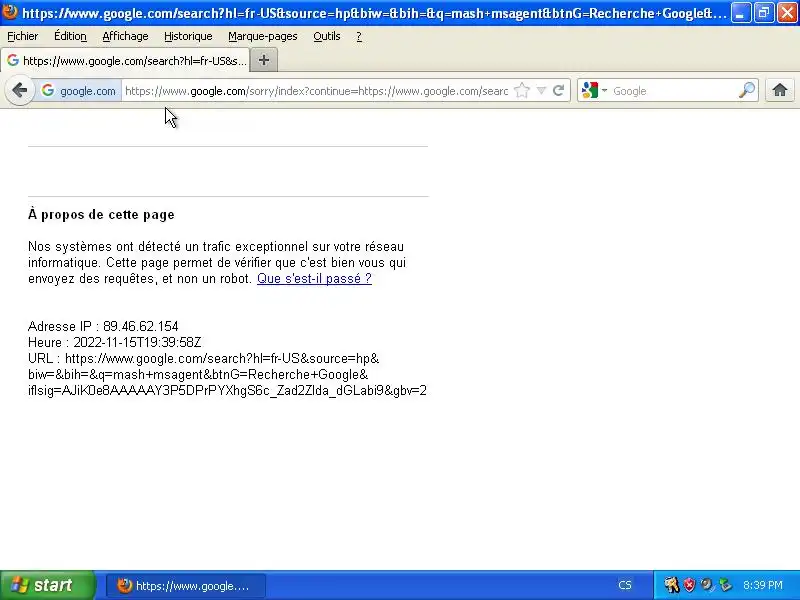This screenshot has height=600, width=800.
Task: Click the grey round tray icon
Action: pos(707,585)
